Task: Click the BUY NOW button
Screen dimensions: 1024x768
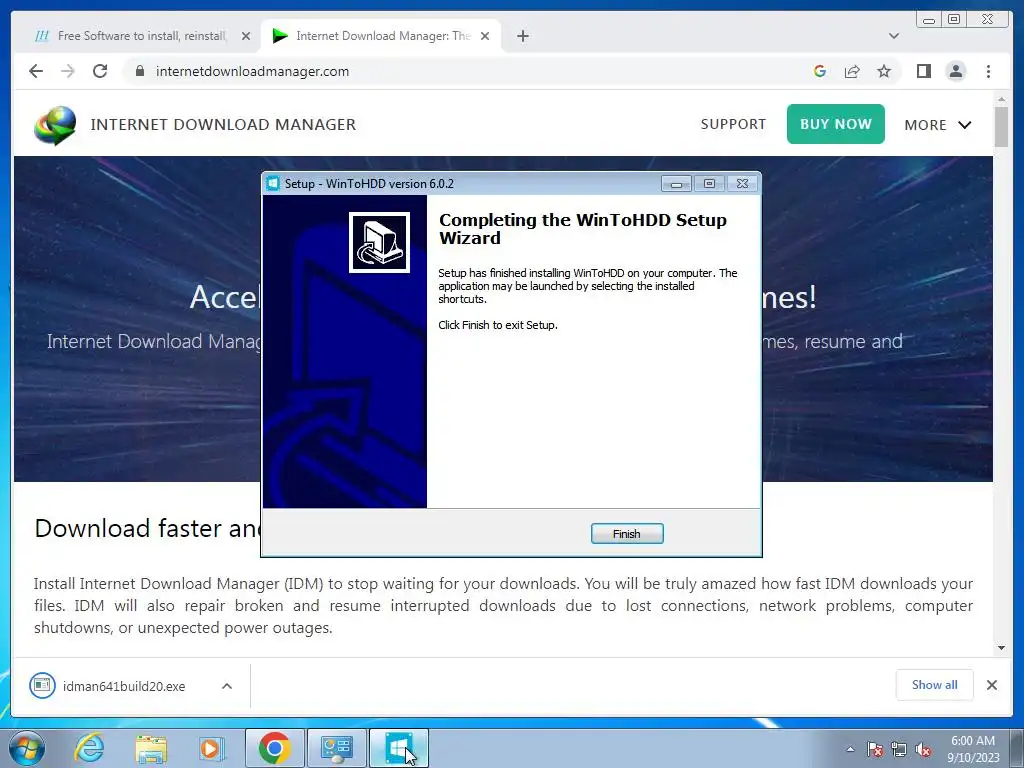Action: (x=835, y=124)
